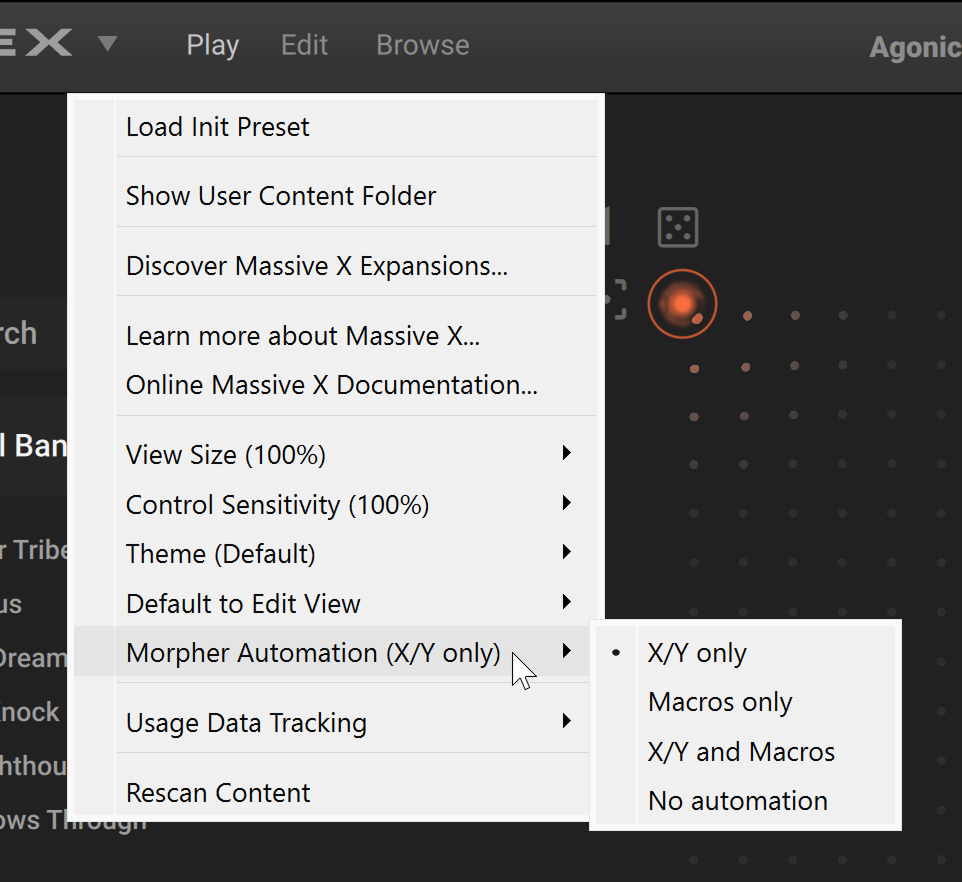The width and height of the screenshot is (962, 882).
Task: Select "No automation" in the submenu
Action: click(737, 800)
